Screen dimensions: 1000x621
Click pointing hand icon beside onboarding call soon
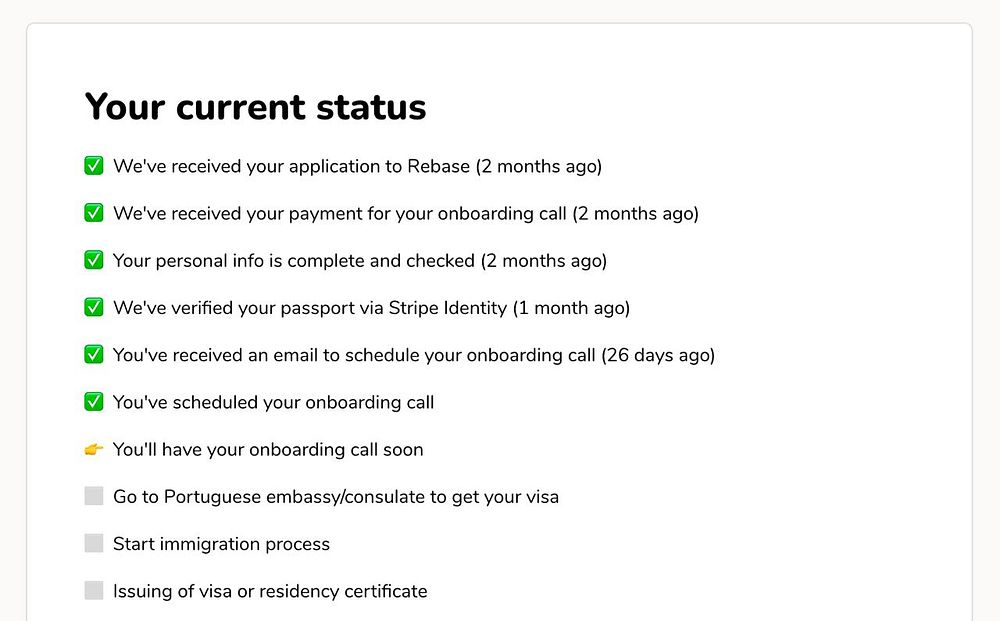pos(94,450)
